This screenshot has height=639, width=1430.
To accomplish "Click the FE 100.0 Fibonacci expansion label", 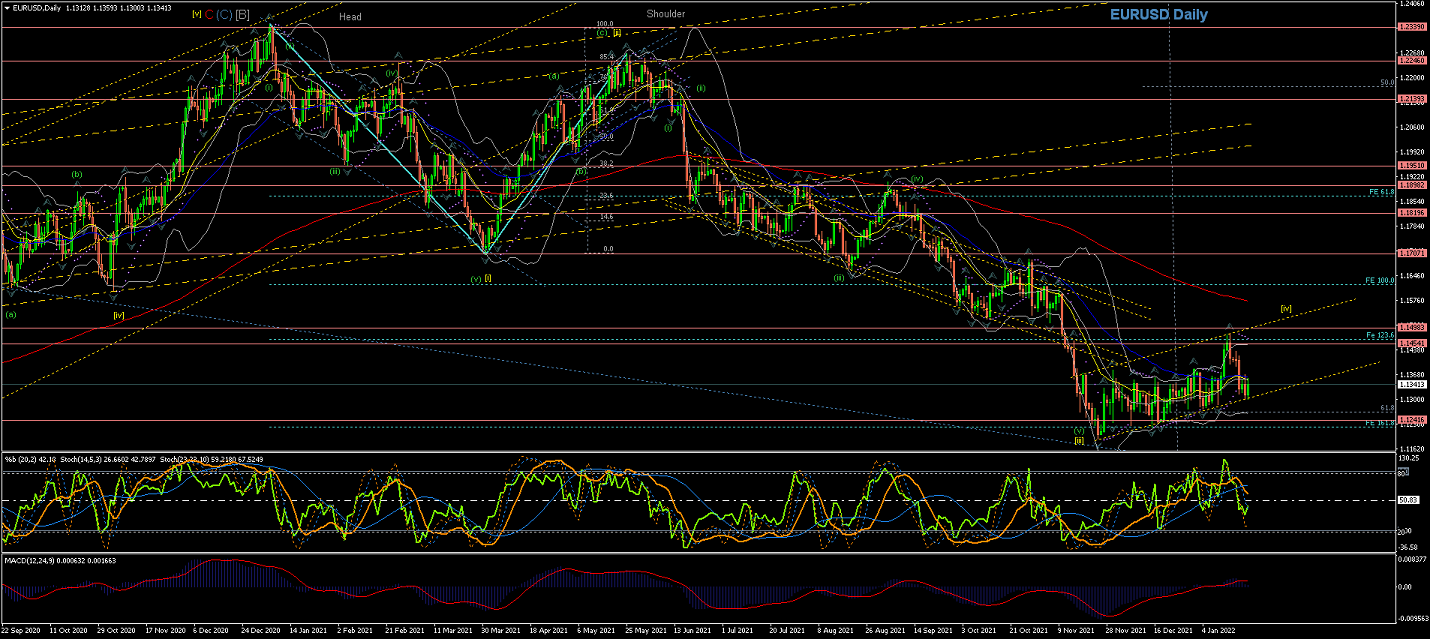I will (1379, 280).
